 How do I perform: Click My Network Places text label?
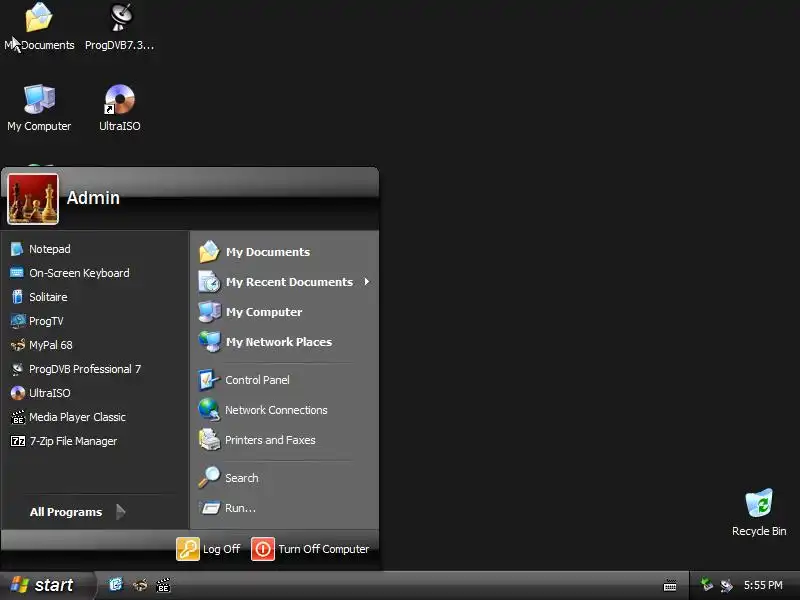279,342
